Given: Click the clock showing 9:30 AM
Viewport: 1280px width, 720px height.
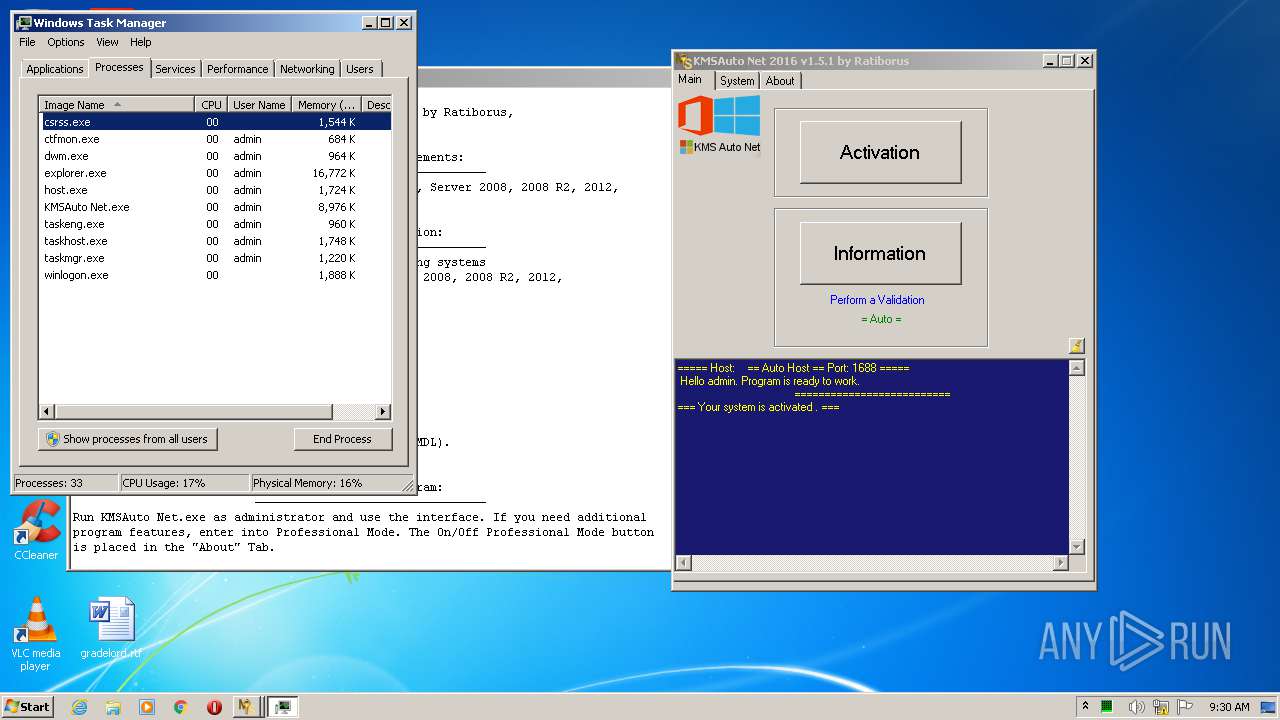Looking at the screenshot, I should click(1229, 707).
